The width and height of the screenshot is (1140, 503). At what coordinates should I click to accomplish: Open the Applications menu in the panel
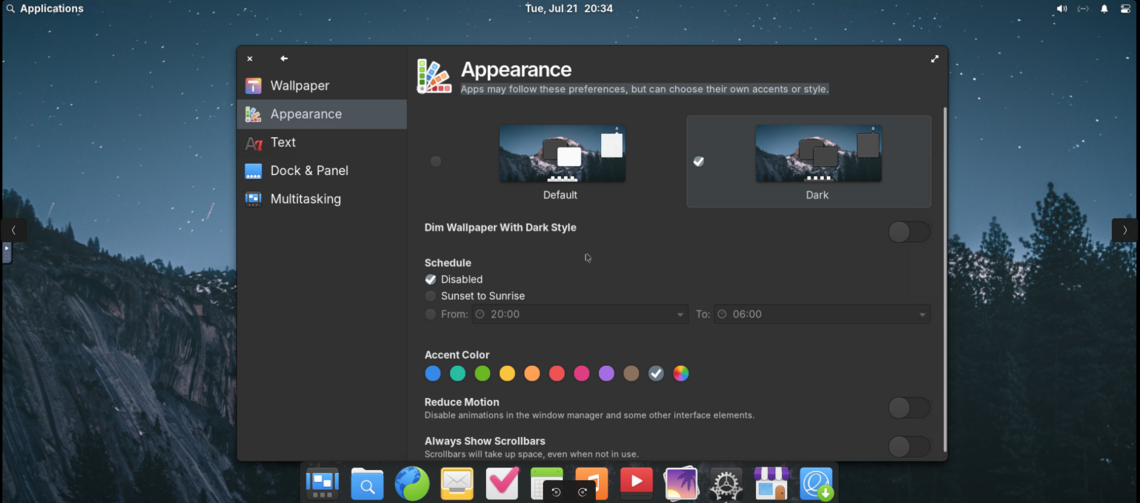point(44,9)
